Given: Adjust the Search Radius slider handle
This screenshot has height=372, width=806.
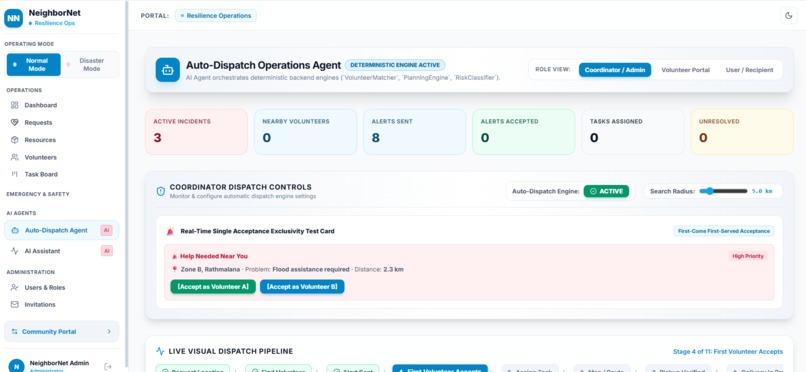Looking at the screenshot, I should 710,191.
